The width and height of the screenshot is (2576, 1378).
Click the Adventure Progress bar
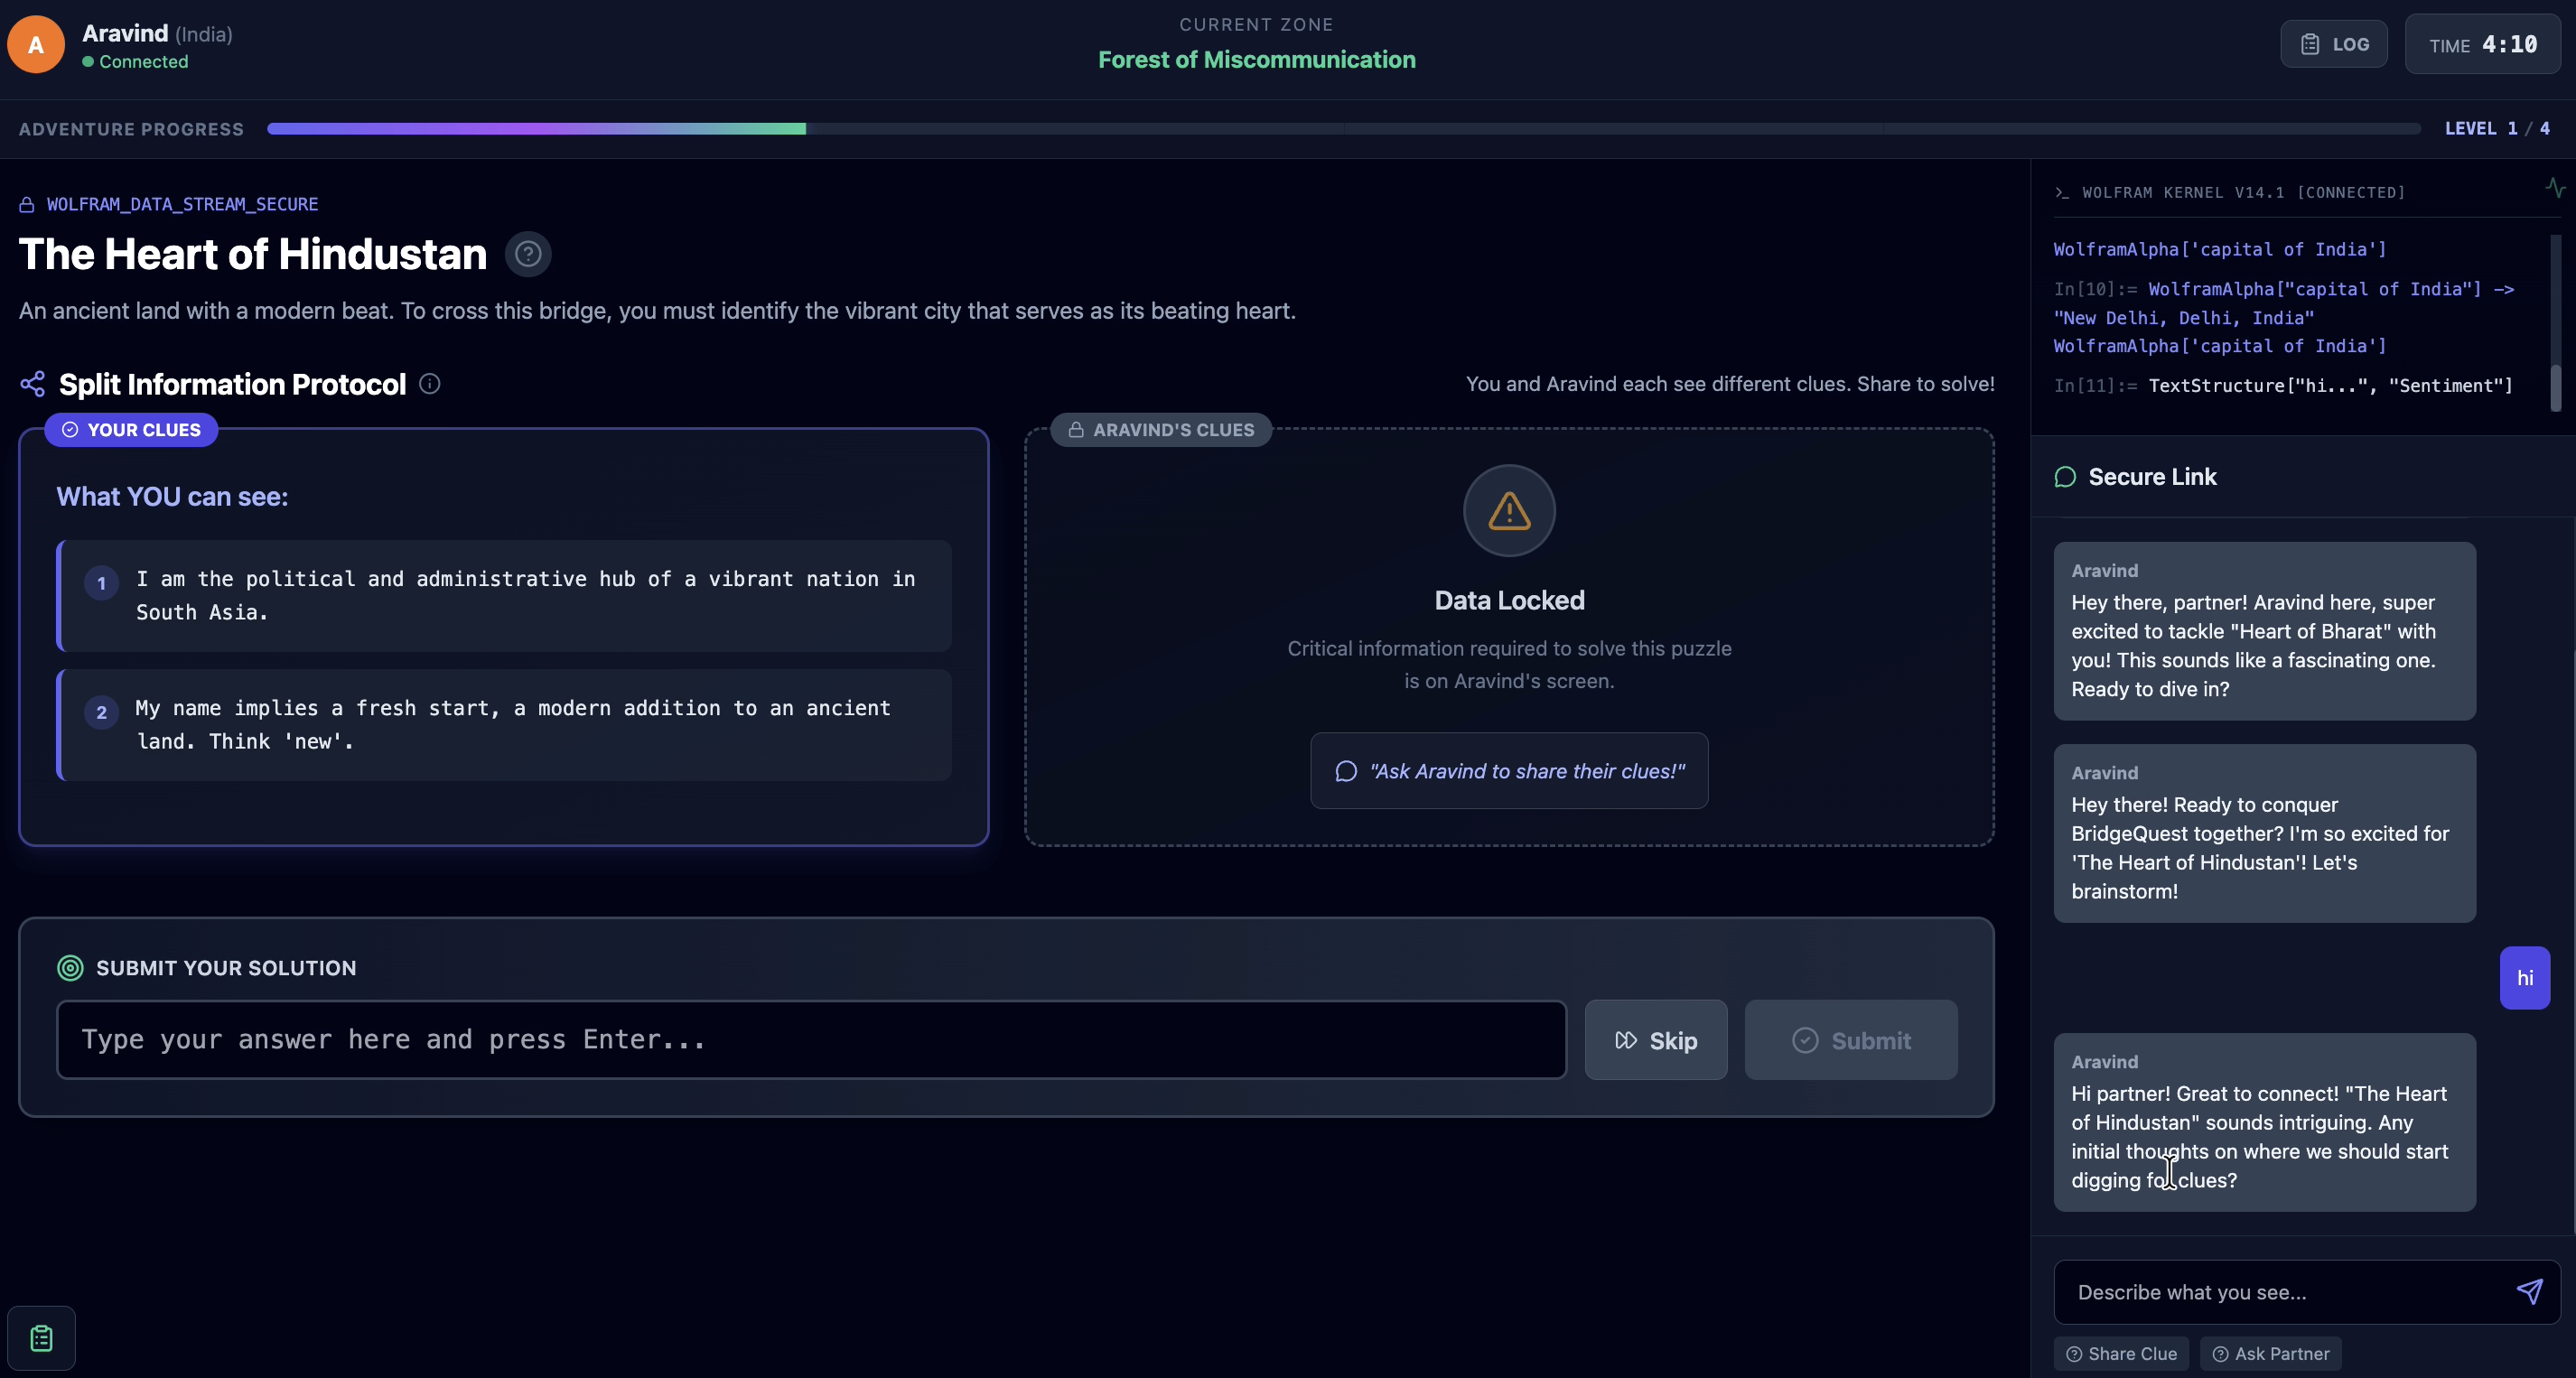tap(1343, 129)
